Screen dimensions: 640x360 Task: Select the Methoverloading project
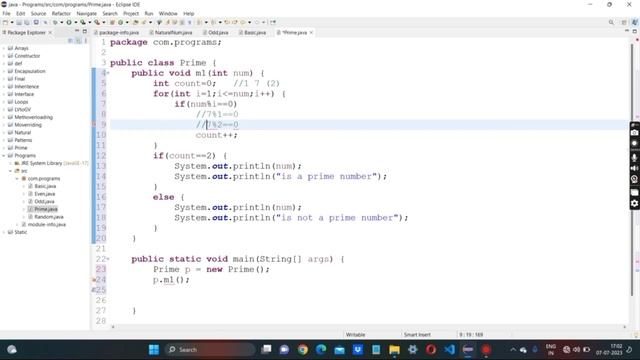coord(30,117)
